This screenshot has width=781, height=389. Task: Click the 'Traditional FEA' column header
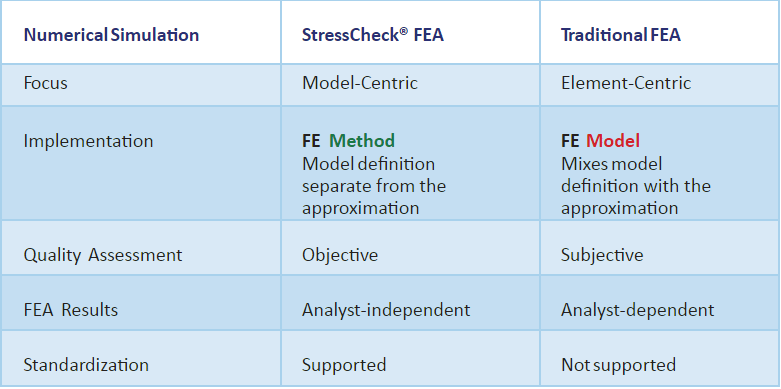pyautogui.click(x=621, y=35)
